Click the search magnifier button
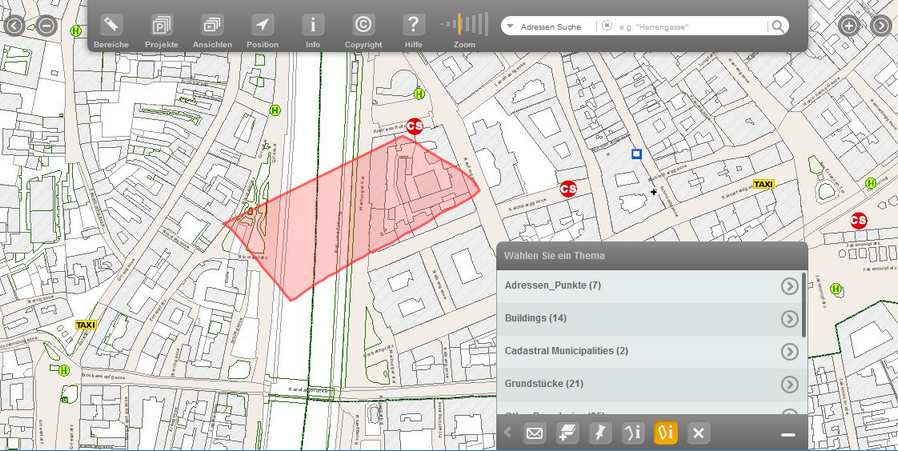This screenshot has height=451, width=898. pyautogui.click(x=777, y=26)
